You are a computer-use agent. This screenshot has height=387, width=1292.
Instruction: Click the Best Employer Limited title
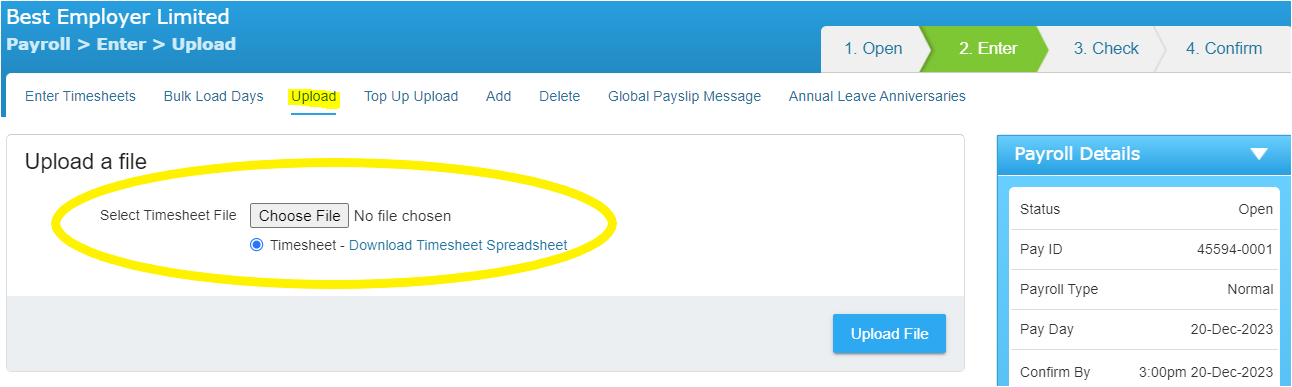click(x=118, y=16)
